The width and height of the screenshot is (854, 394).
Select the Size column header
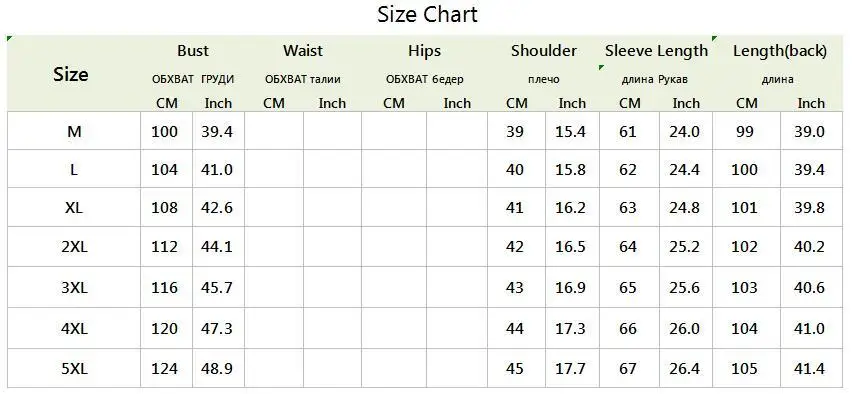click(71, 74)
